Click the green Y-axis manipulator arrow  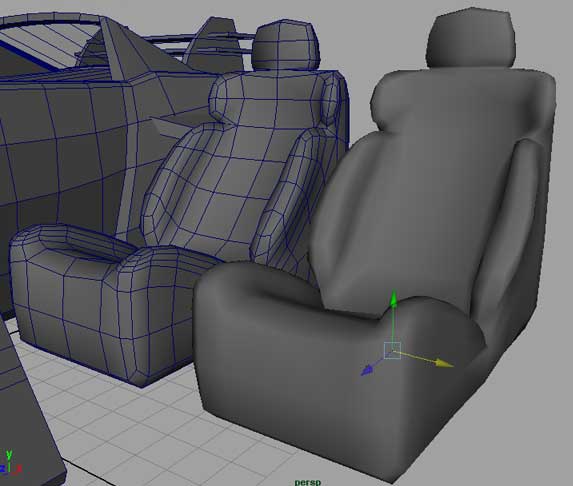[x=393, y=299]
